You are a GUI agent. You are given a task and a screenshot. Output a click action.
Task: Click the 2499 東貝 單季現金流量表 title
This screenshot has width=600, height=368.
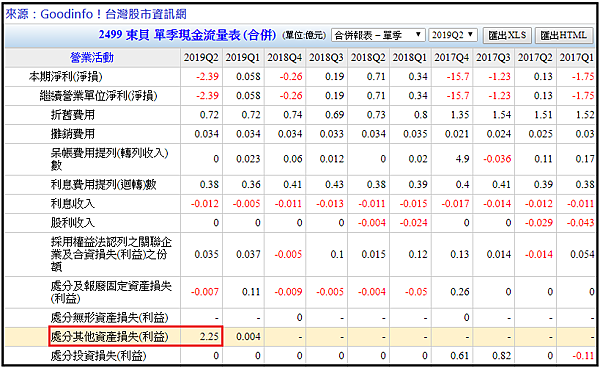click(187, 35)
